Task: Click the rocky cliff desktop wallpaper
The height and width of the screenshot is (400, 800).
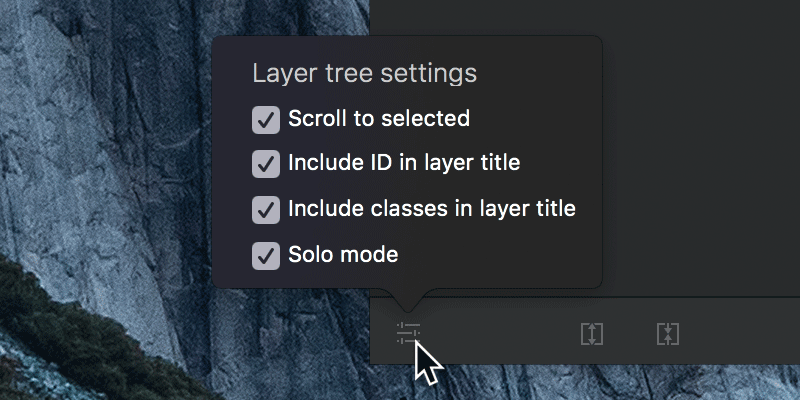Action: (x=102, y=128)
